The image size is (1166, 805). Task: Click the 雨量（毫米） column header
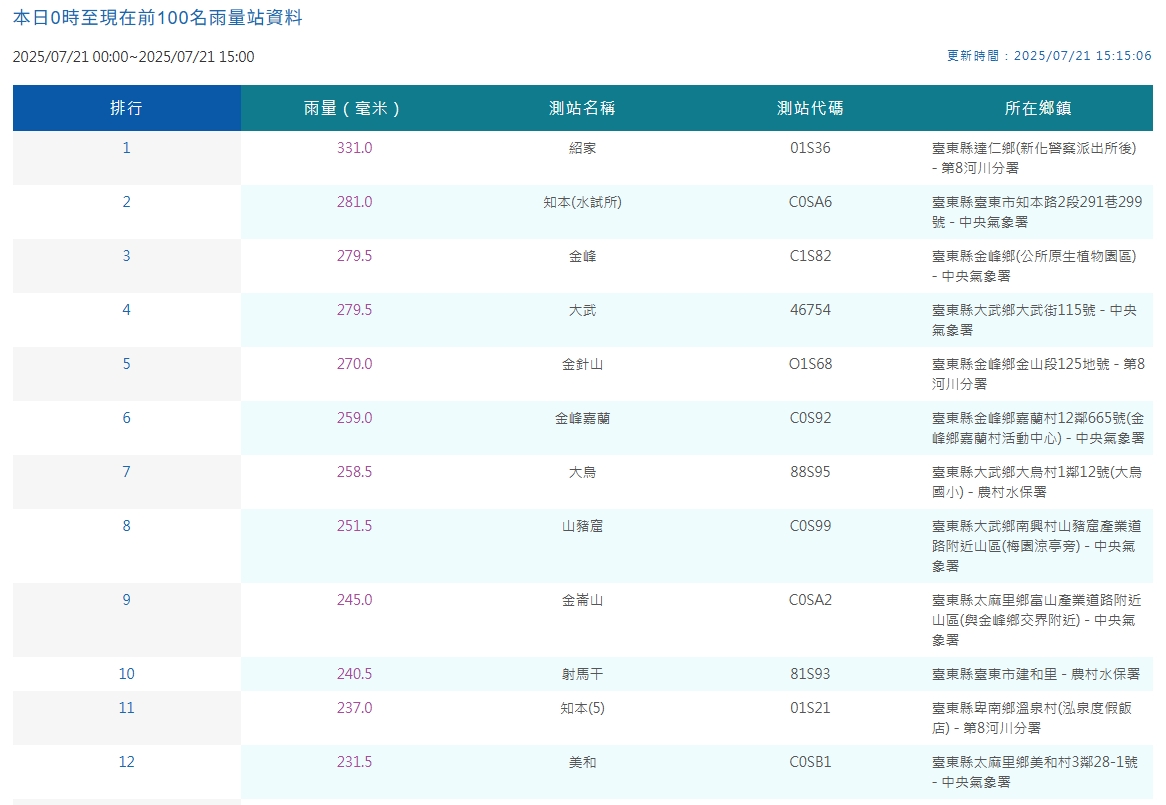click(355, 108)
